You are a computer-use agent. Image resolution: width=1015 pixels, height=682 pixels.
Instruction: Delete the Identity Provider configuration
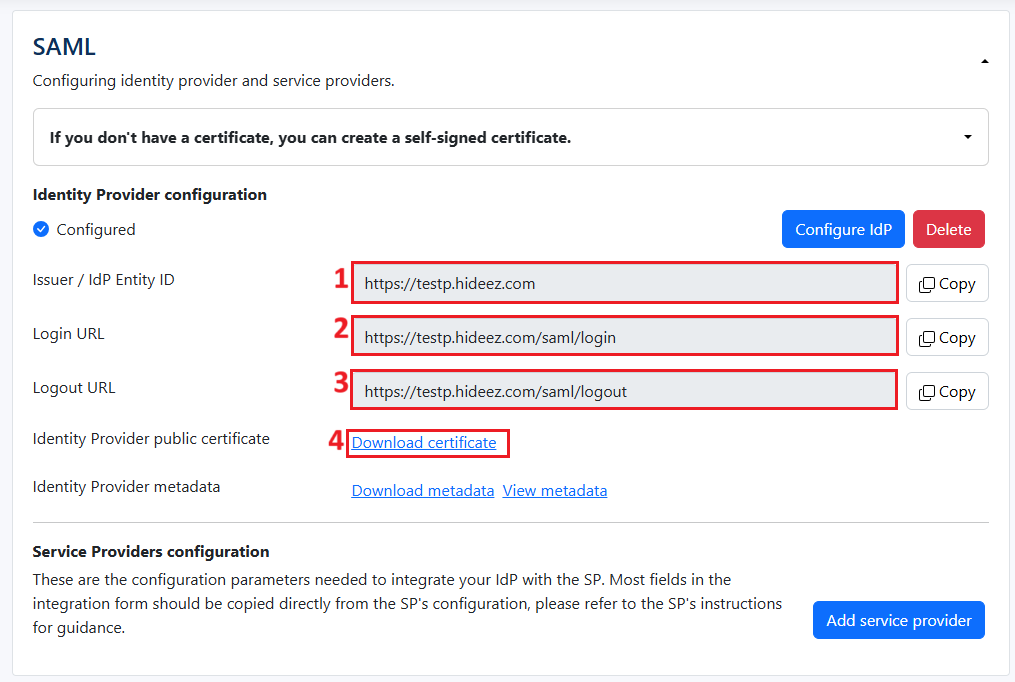948,229
